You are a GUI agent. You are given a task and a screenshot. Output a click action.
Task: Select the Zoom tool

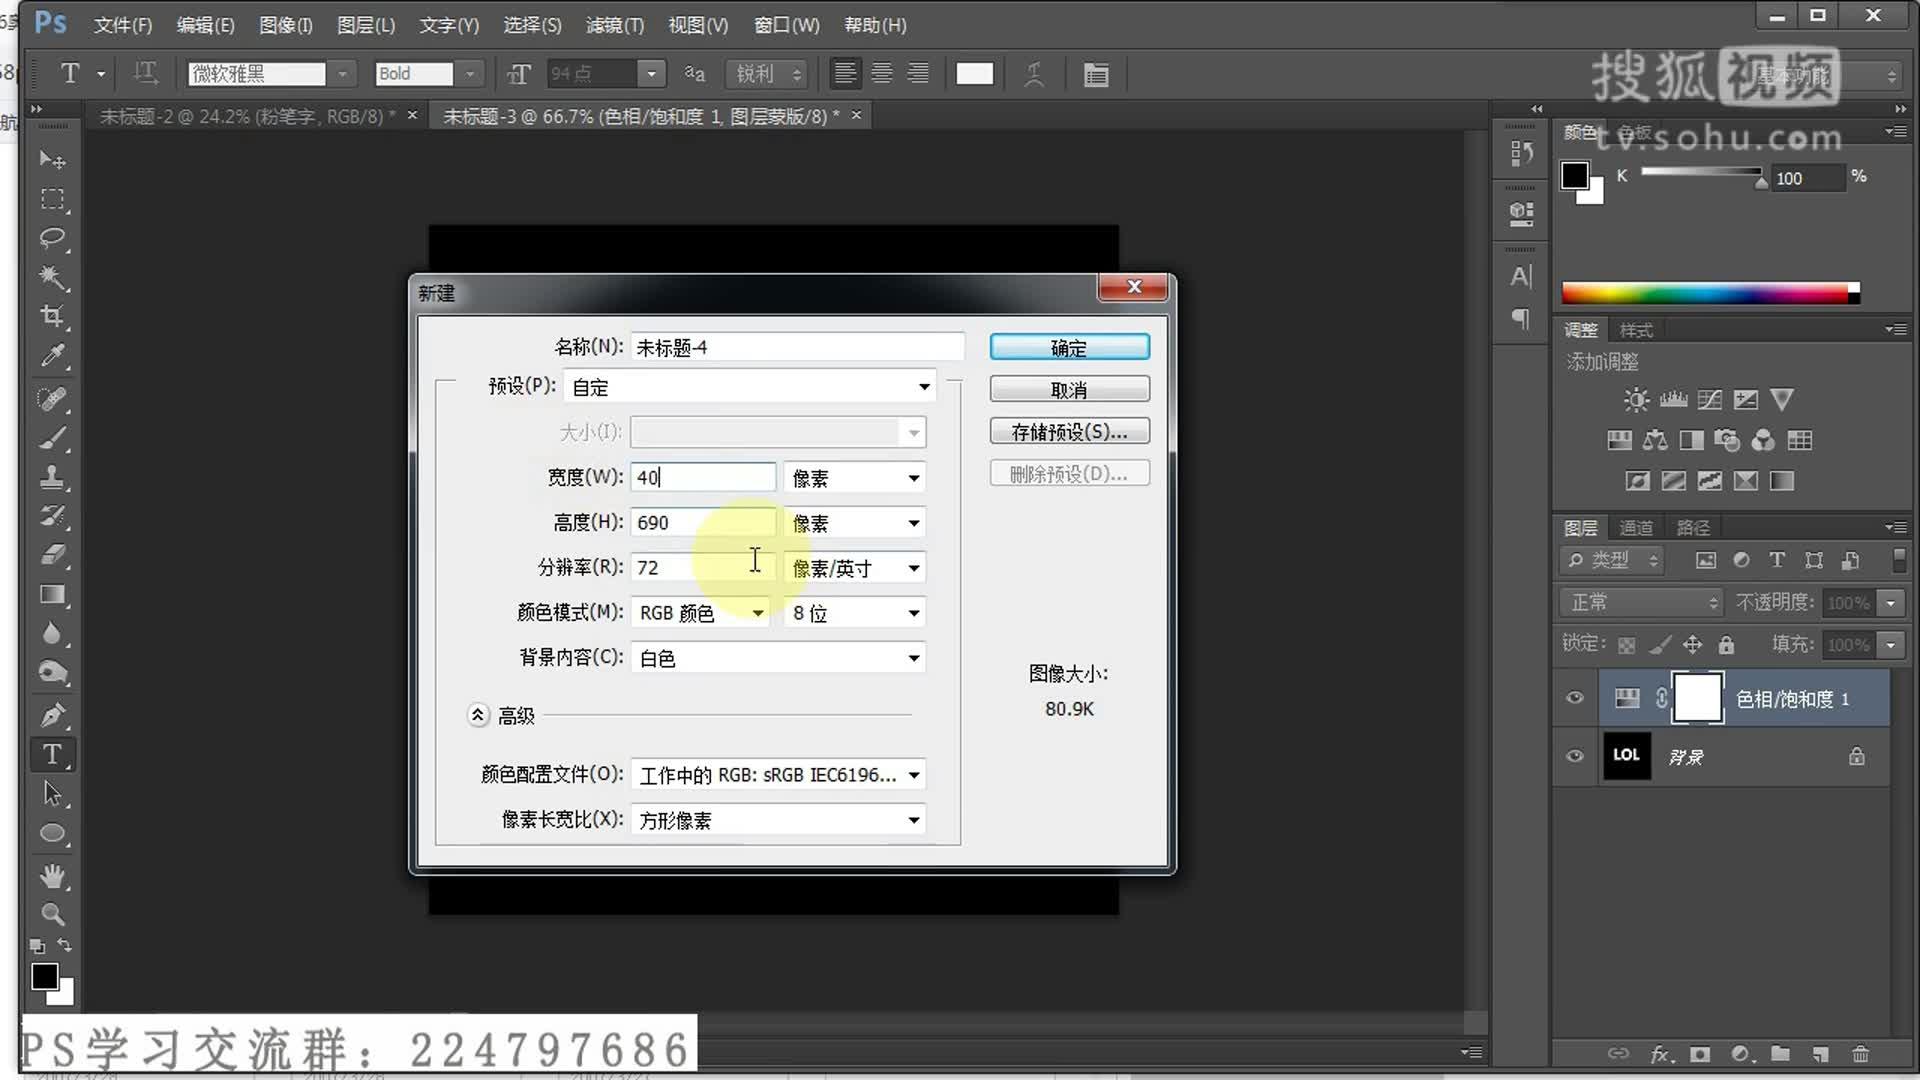tap(53, 915)
